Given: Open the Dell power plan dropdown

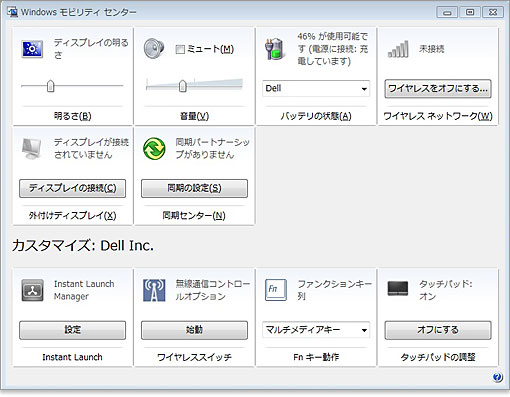Looking at the screenshot, I should [316, 88].
